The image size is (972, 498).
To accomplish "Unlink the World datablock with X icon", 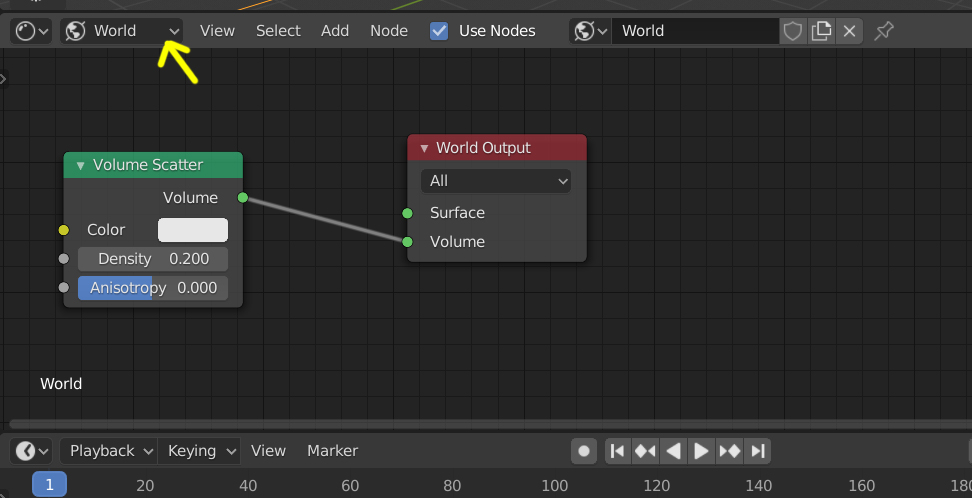I will [850, 31].
